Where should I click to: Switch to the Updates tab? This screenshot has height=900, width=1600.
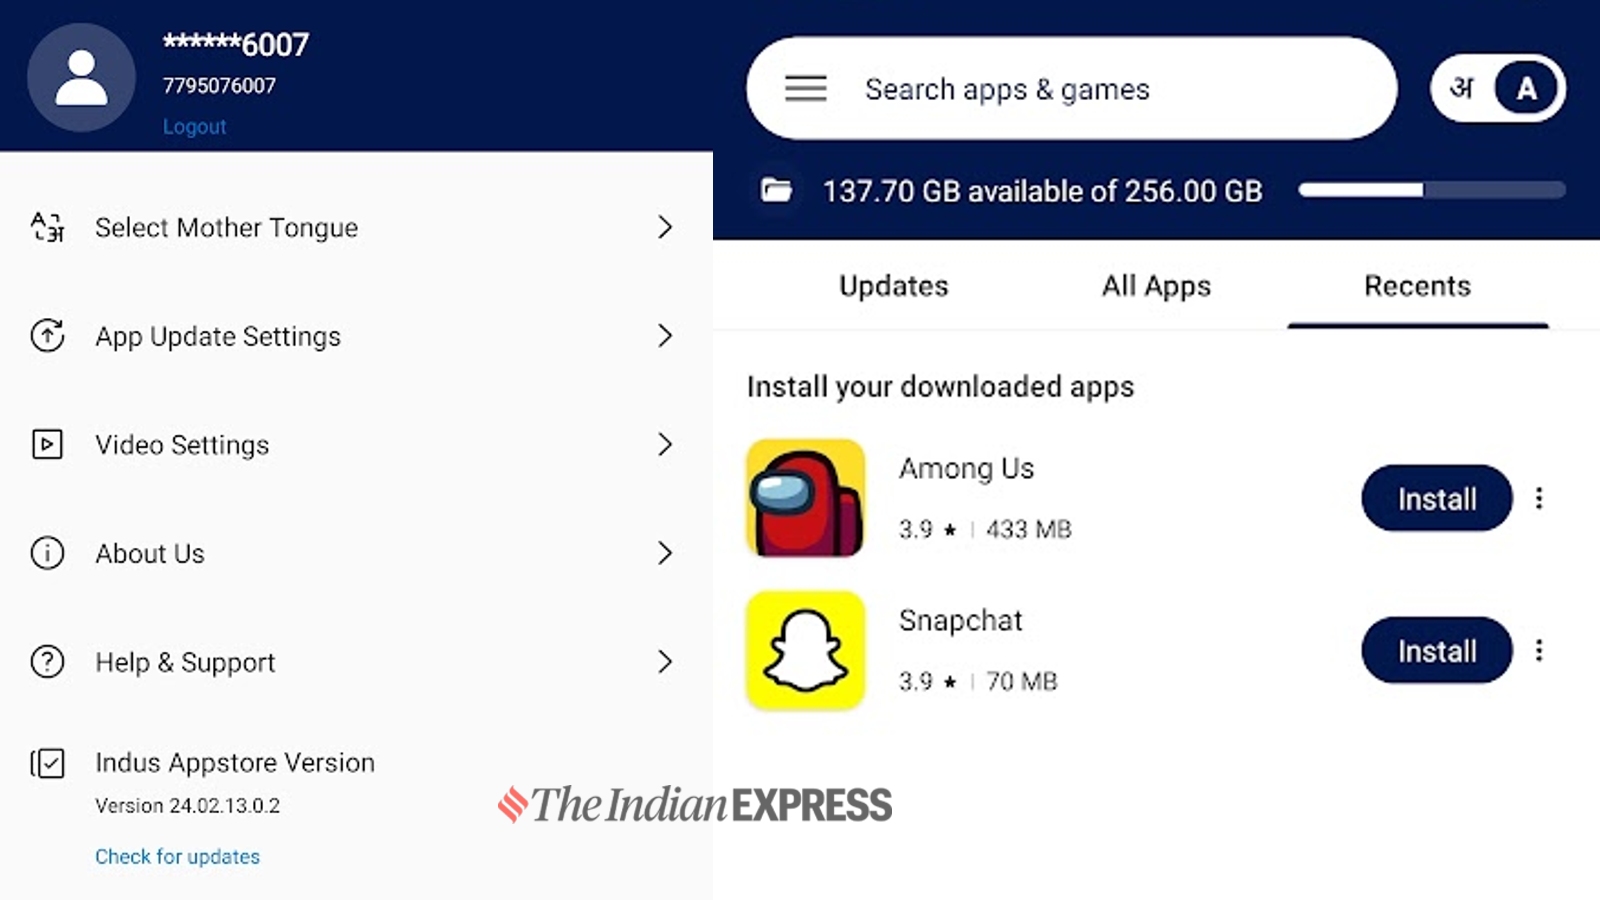(x=892, y=286)
